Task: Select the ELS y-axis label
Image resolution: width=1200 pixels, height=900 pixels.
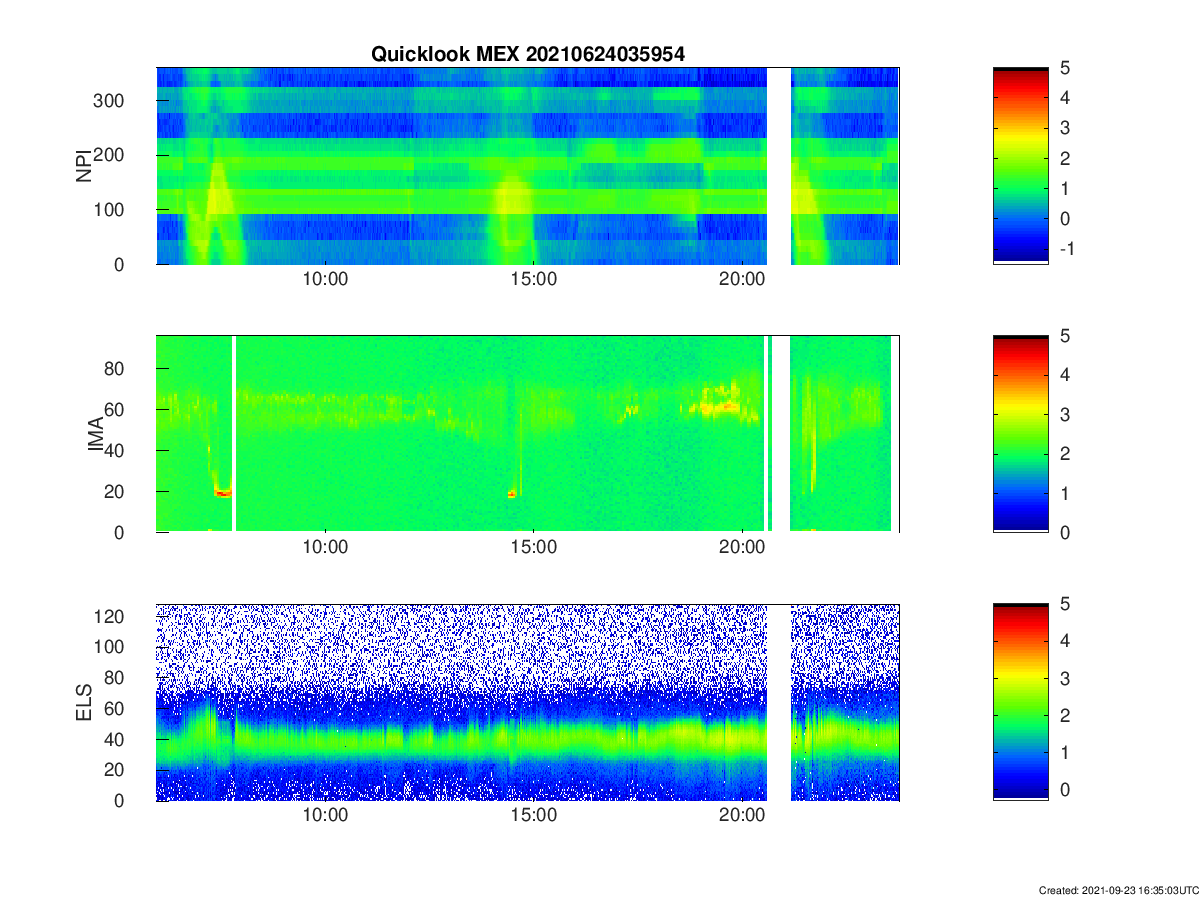Action: 84,702
